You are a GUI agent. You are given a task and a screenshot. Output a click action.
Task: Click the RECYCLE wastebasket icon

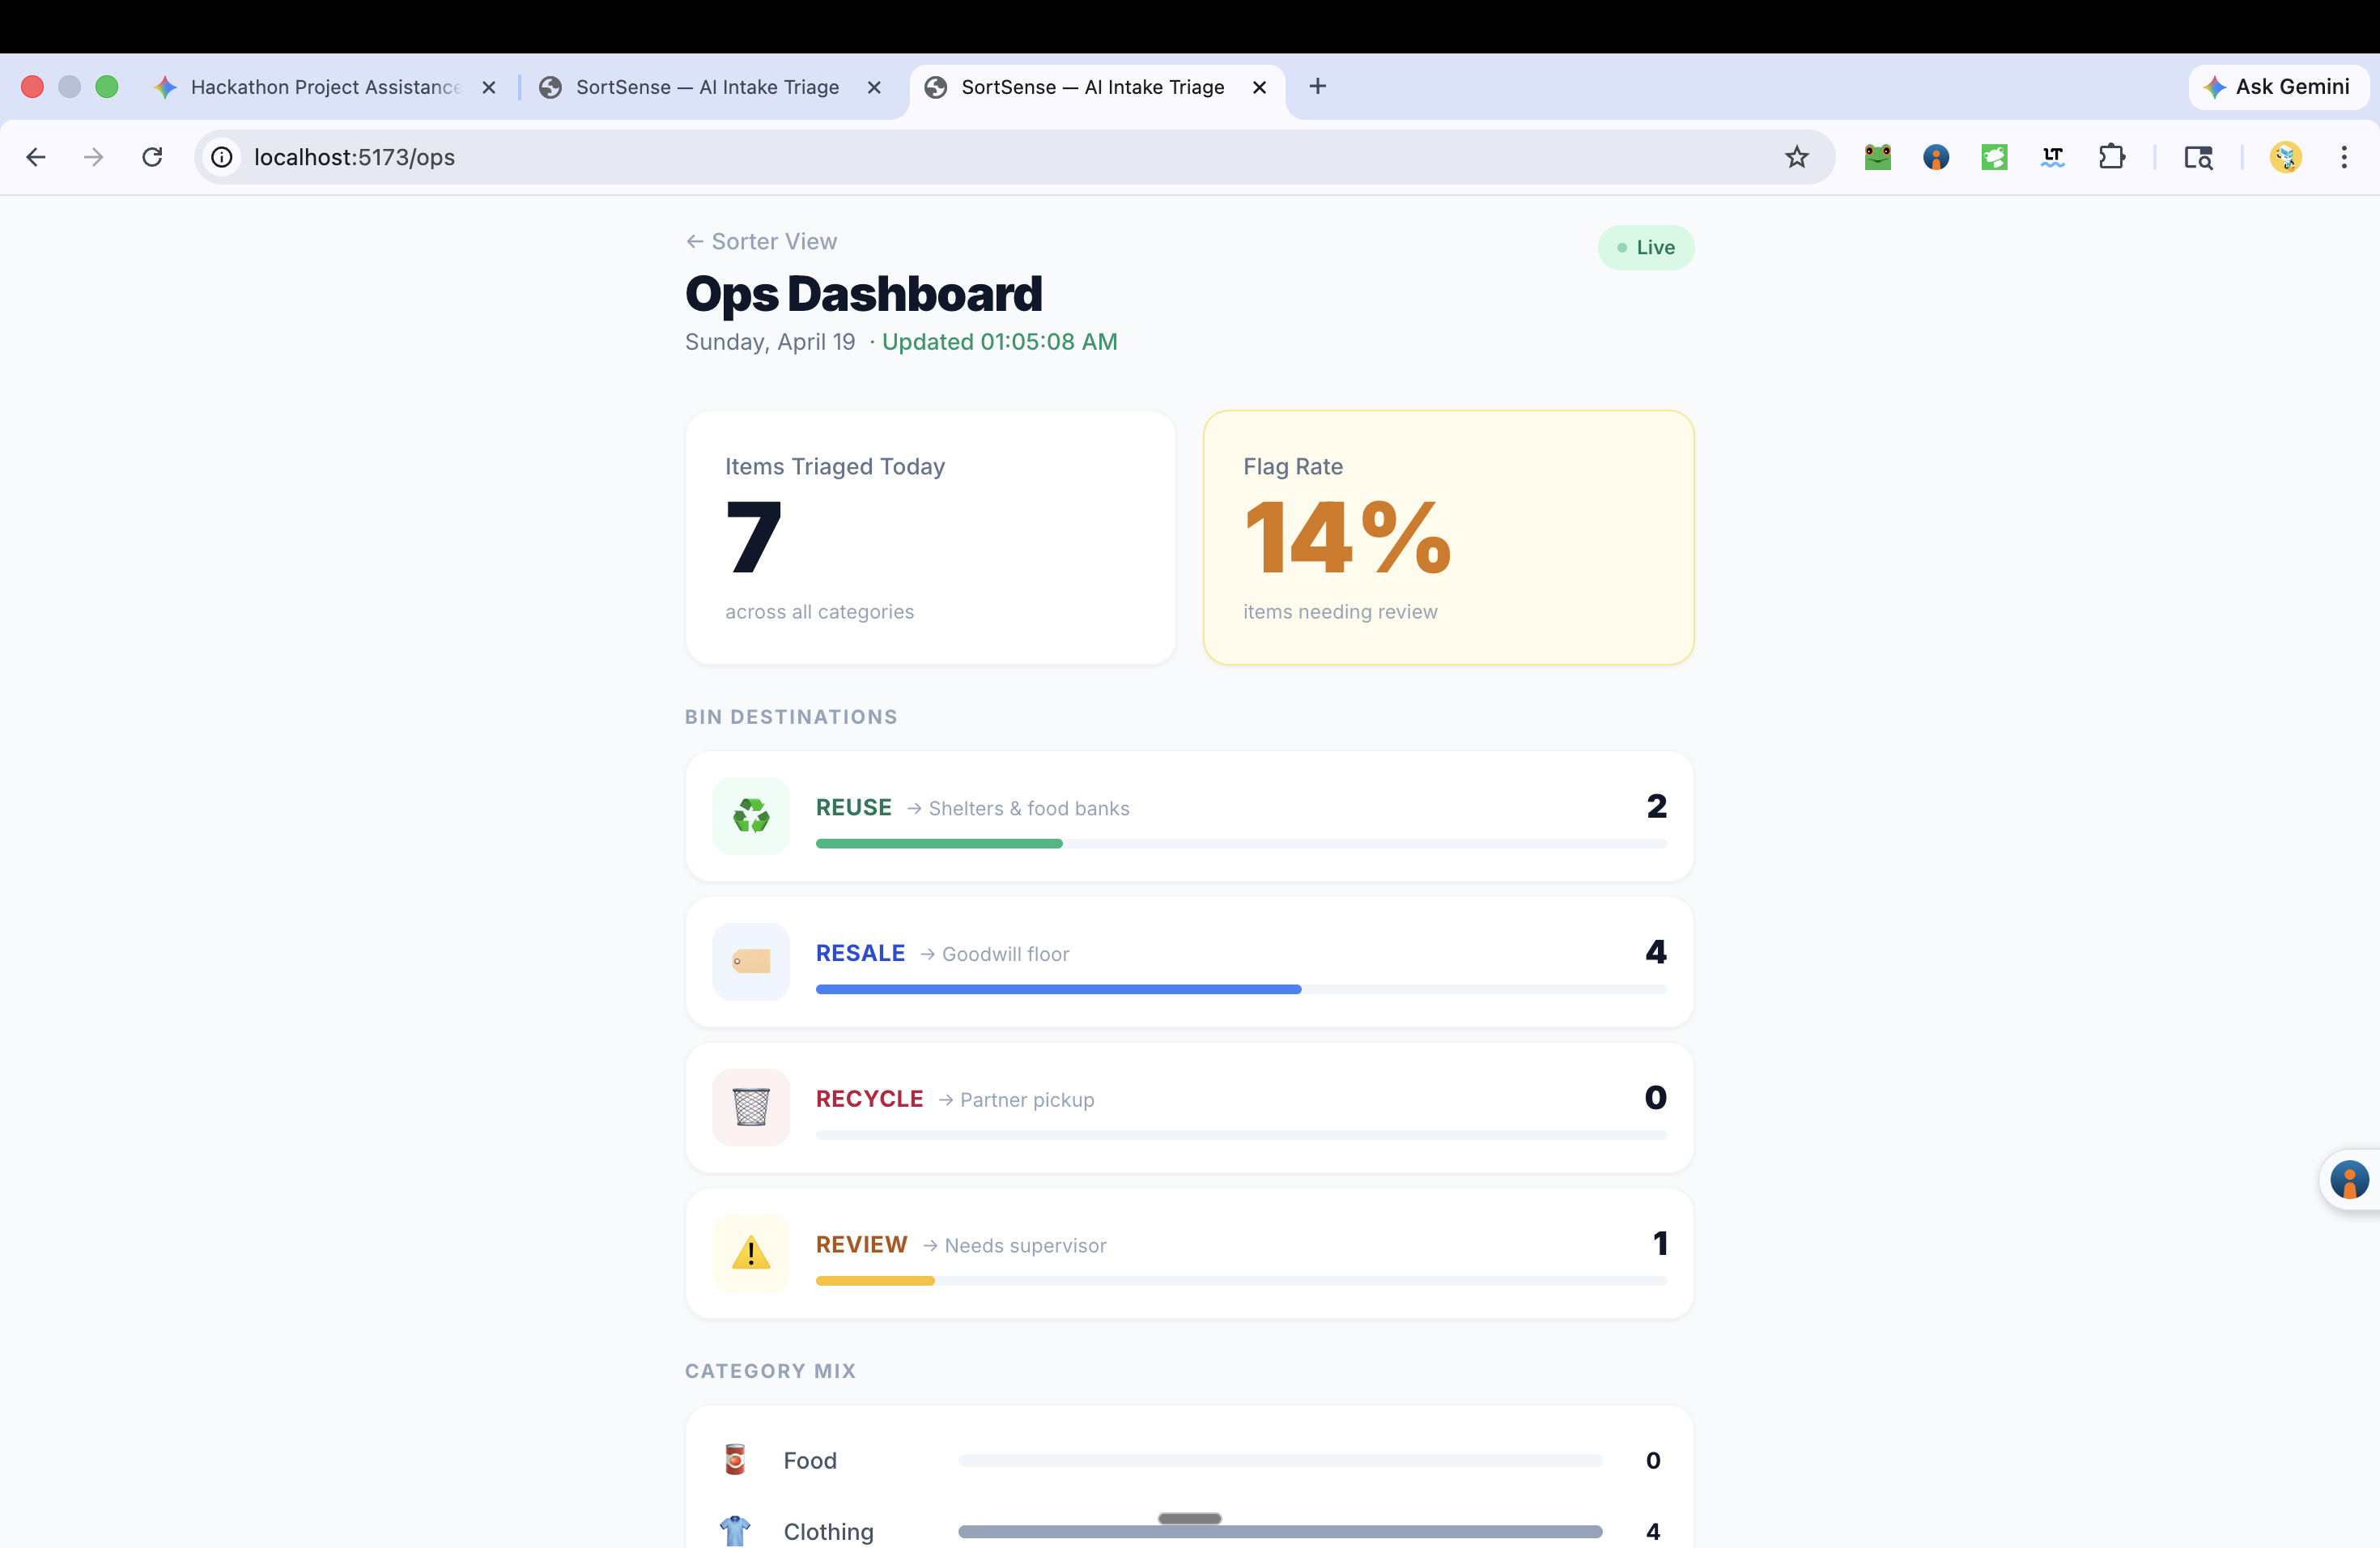coord(750,1107)
